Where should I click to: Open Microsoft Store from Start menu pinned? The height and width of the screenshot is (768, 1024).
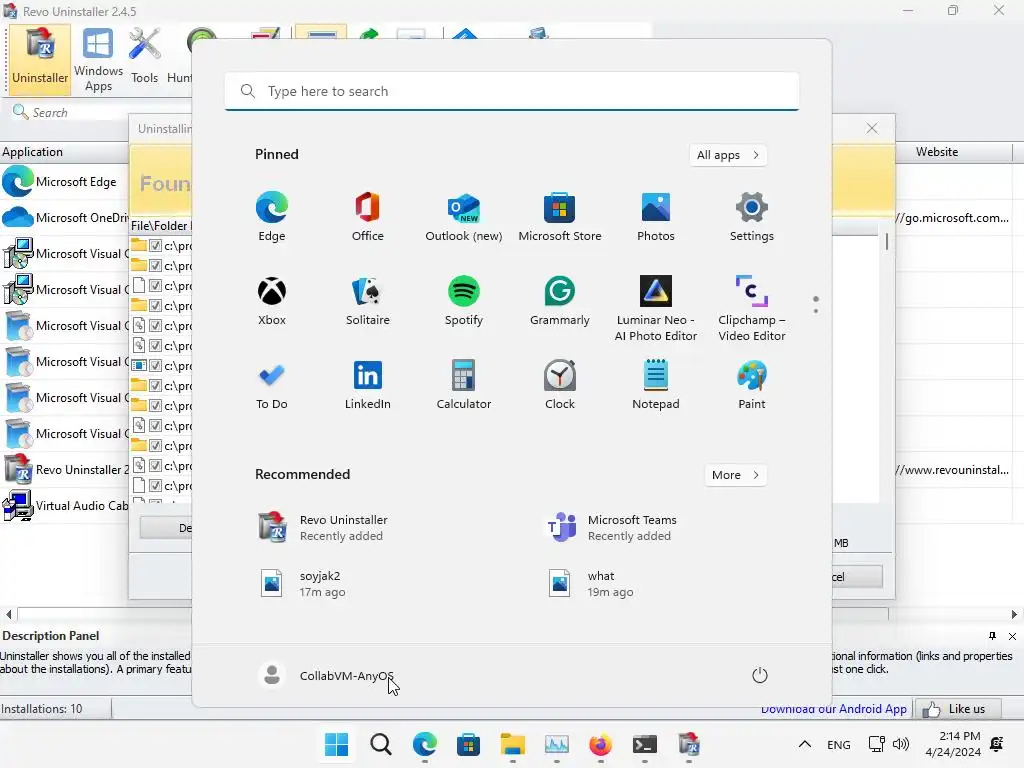[560, 217]
